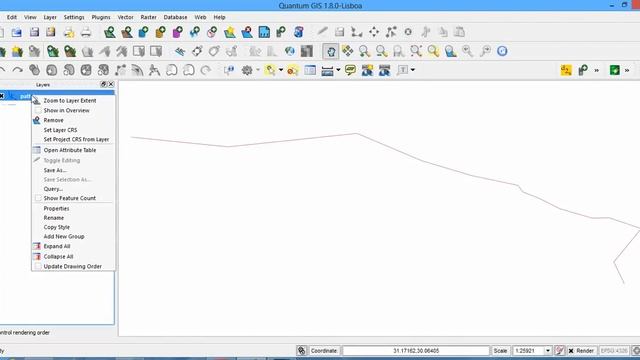Click the Node Tool icon
The width and height of the screenshot is (640, 360).
pyautogui.click(x=391, y=32)
